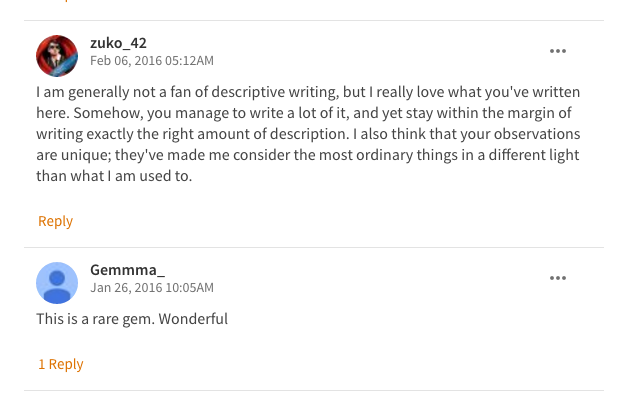Click the Jan 26, 2016 10:05AM timestamp
The height and width of the screenshot is (396, 629).
(152, 288)
